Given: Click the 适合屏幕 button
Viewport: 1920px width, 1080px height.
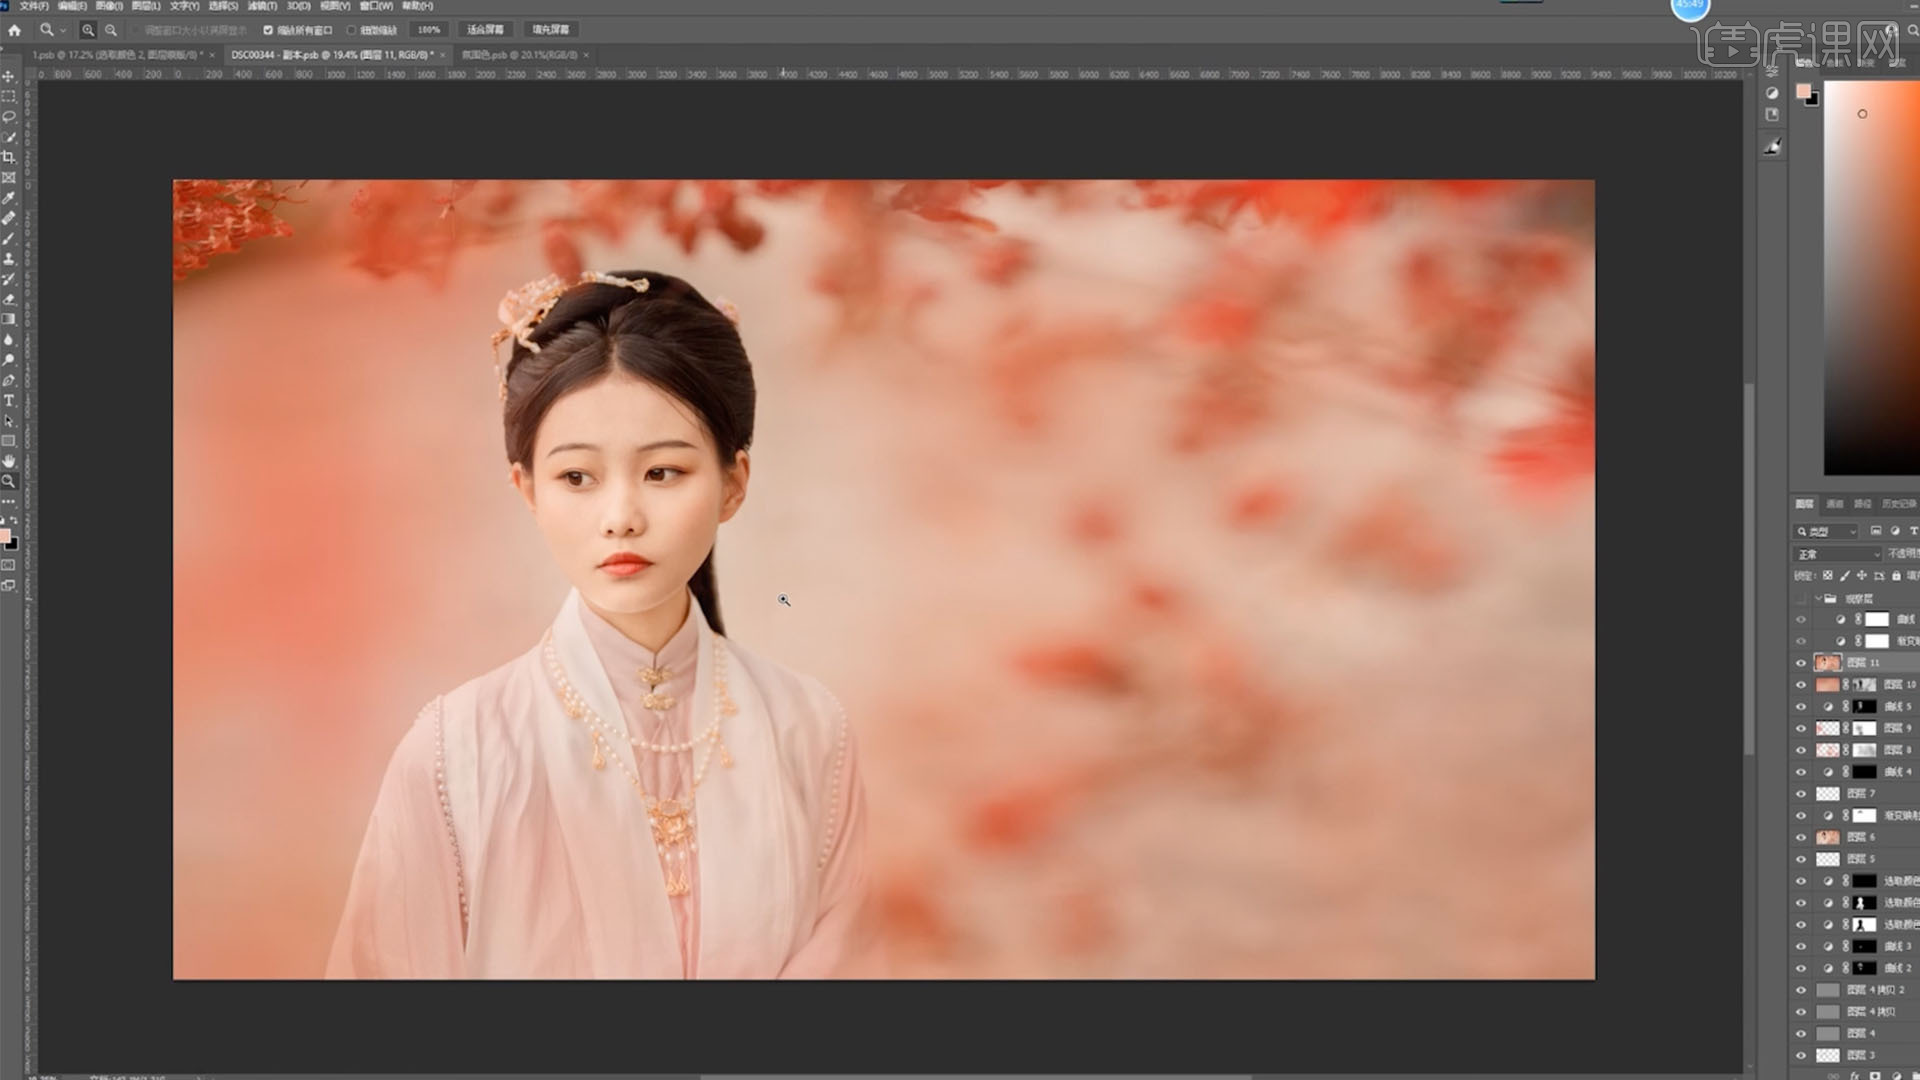Looking at the screenshot, I should point(485,30).
